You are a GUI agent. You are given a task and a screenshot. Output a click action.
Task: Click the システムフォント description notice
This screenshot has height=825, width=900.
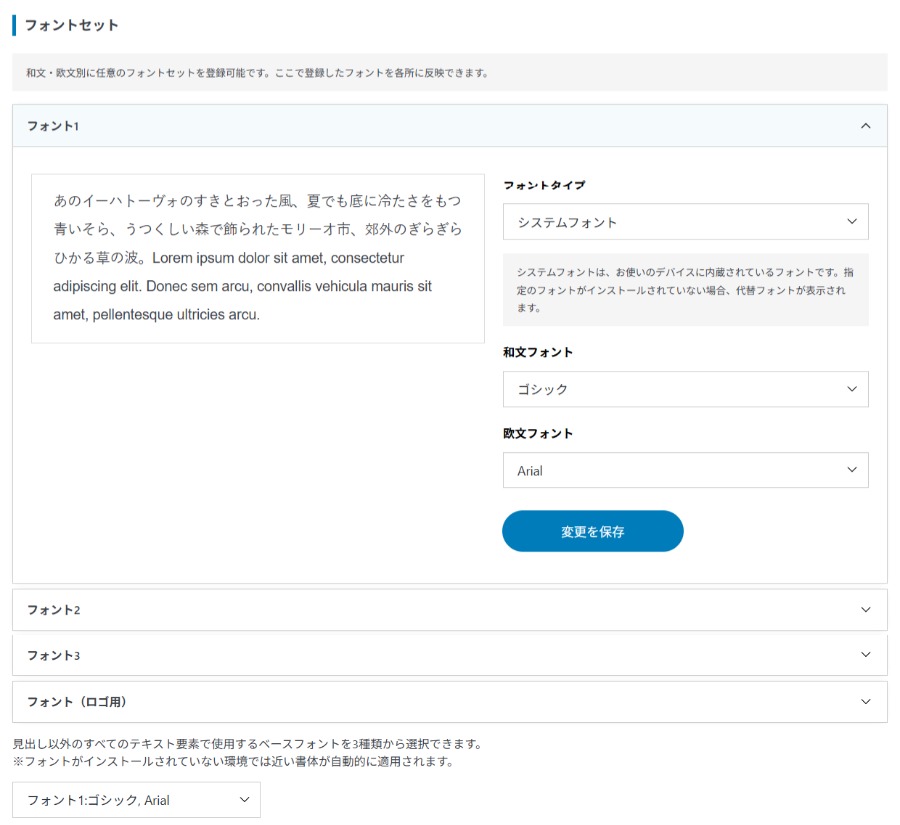(x=685, y=290)
